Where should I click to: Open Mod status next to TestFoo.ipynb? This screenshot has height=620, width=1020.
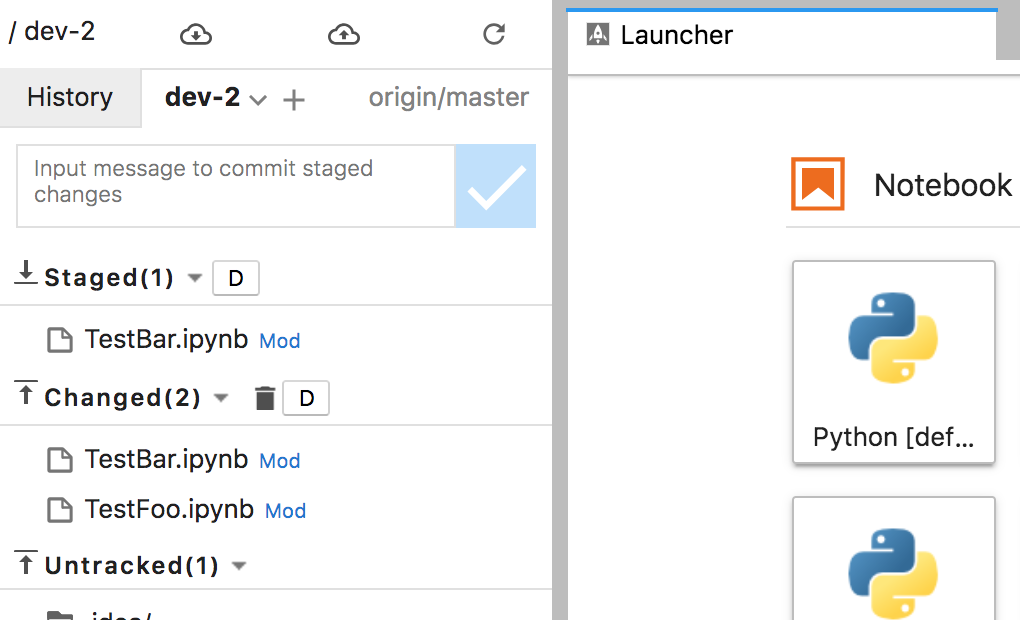pos(285,510)
